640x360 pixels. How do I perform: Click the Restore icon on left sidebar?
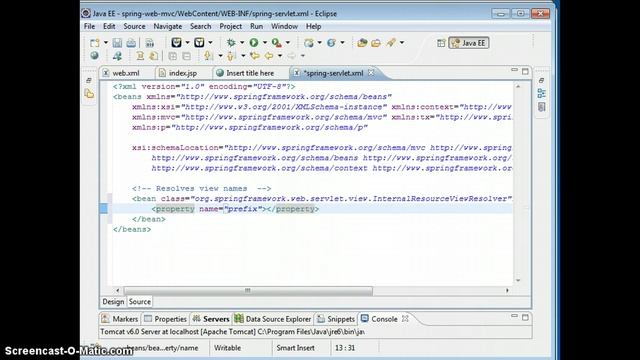tap(89, 80)
